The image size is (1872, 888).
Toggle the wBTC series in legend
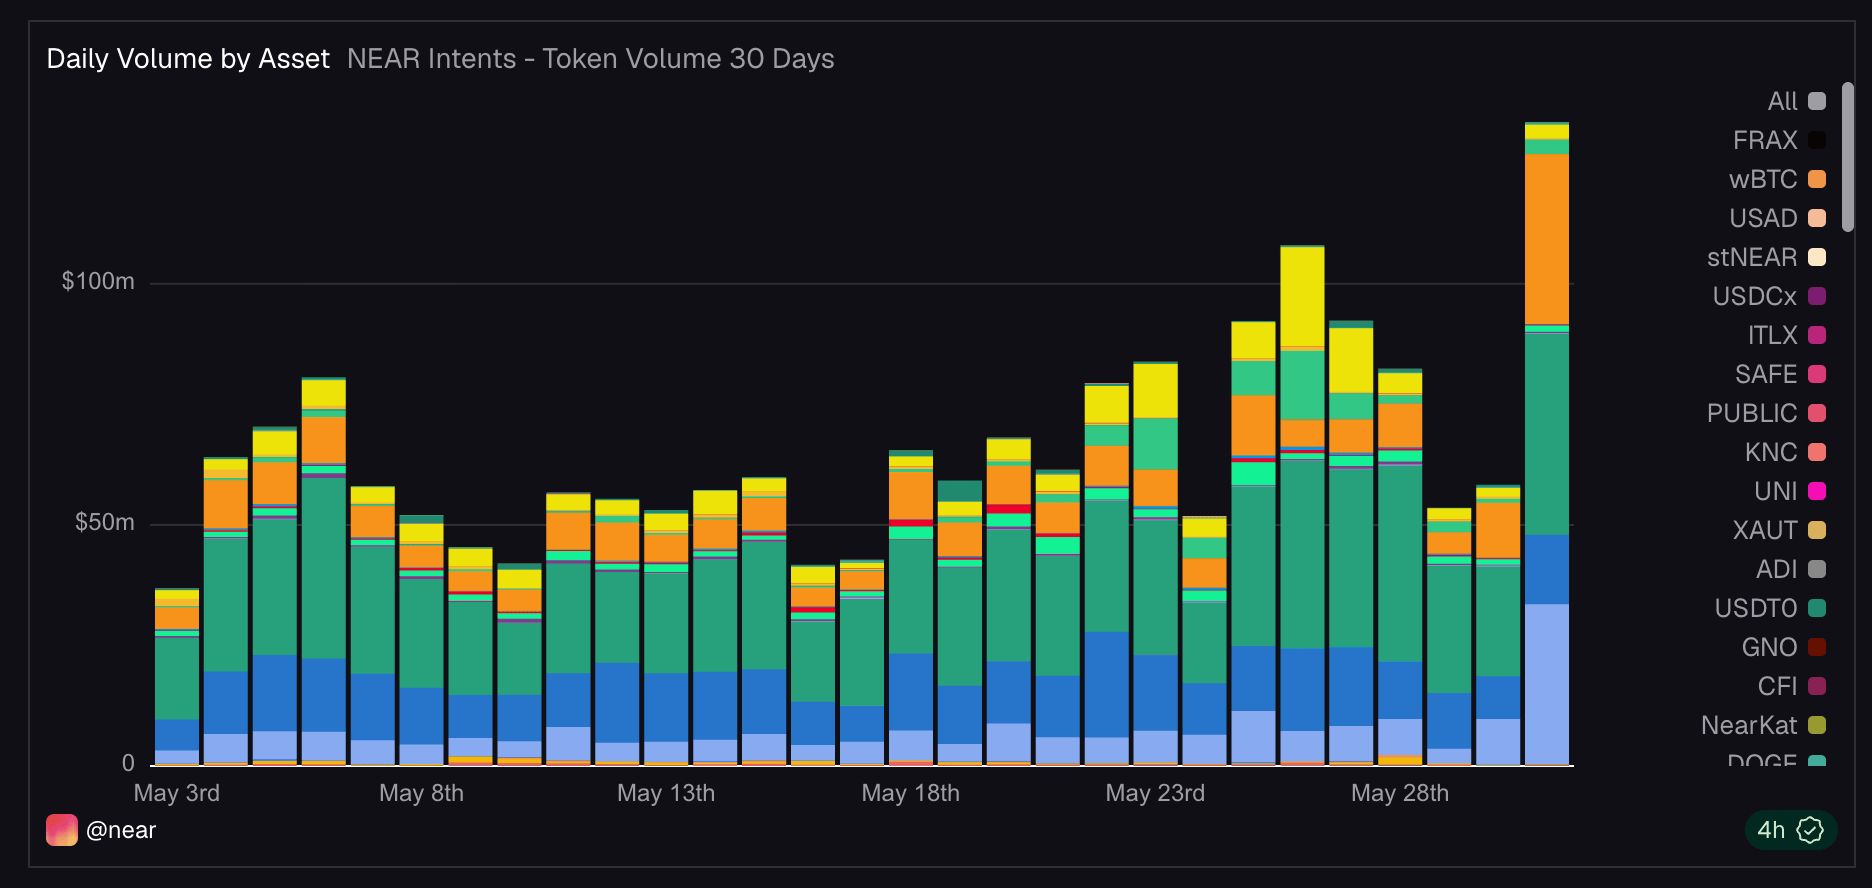point(1778,179)
